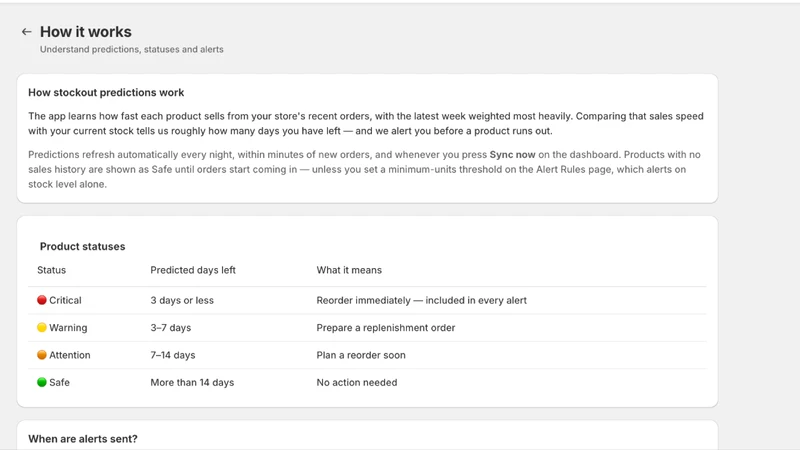Screen dimensions: 800x450
Task: Click the green Safe status dot
Action: pyautogui.click(x=42, y=382)
